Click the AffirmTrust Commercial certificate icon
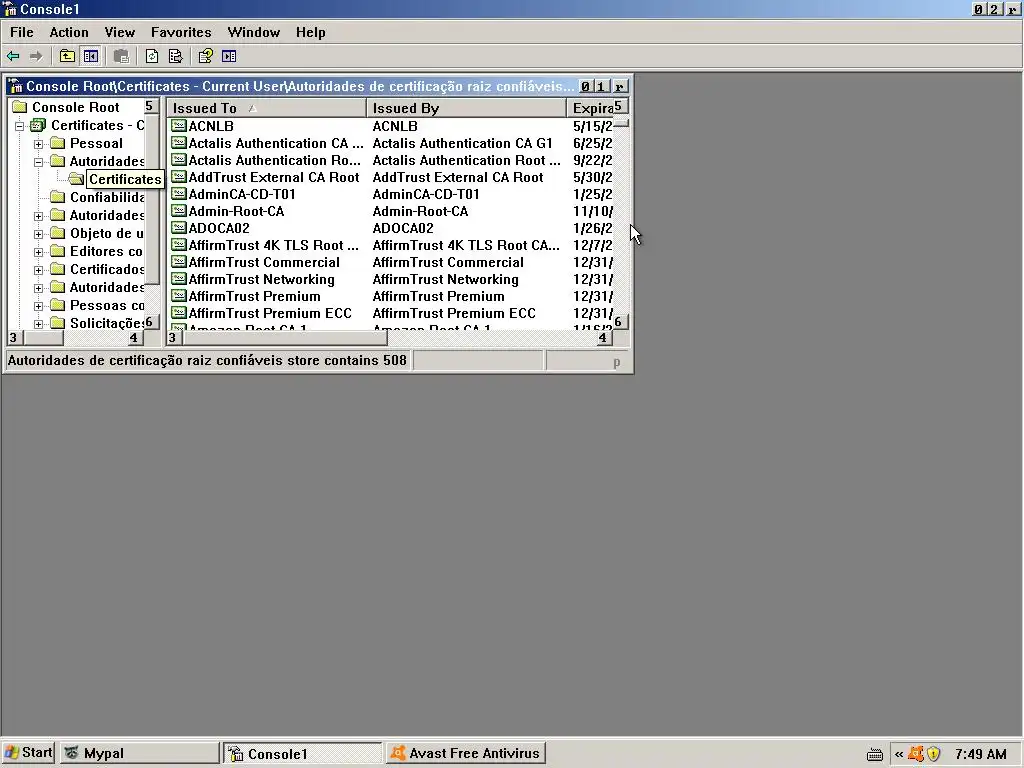Viewport: 1024px width, 768px height. 178,262
